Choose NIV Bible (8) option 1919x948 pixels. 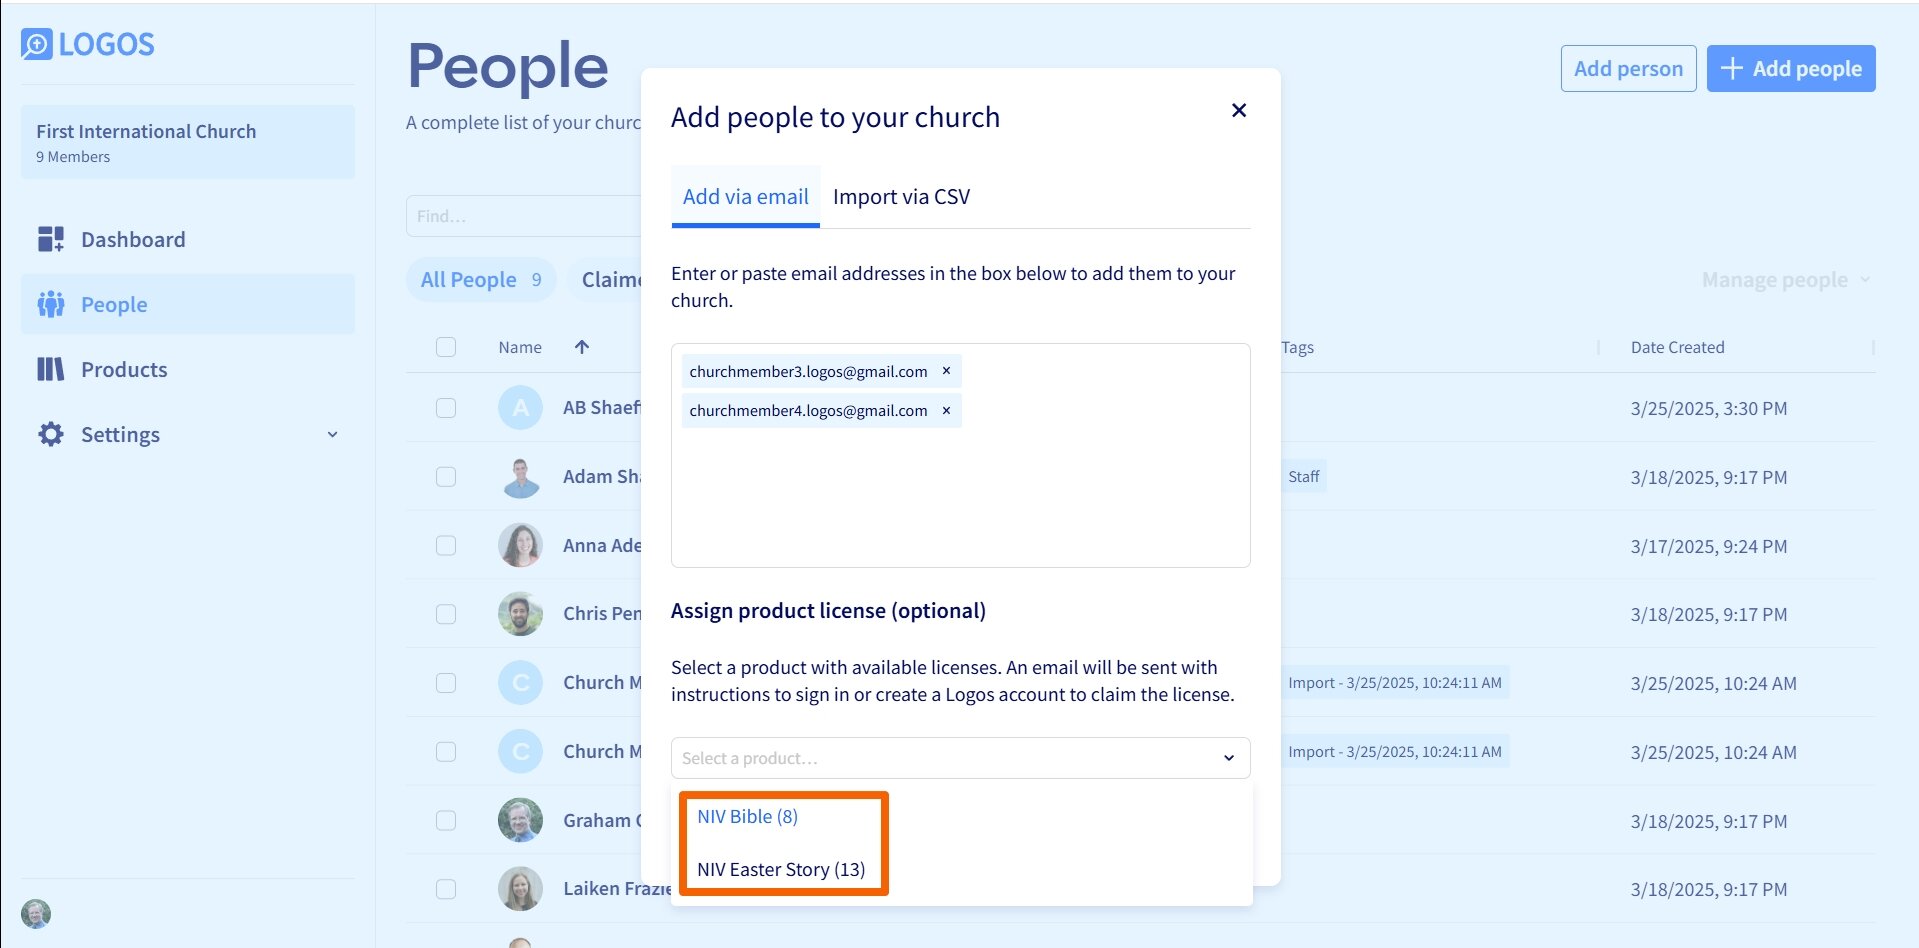point(747,816)
